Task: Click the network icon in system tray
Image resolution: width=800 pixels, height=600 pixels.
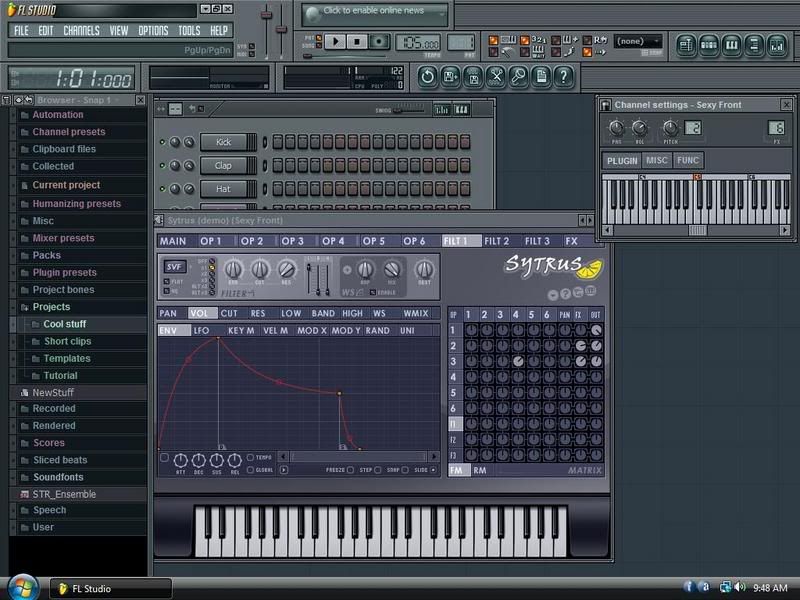Action: [725, 587]
